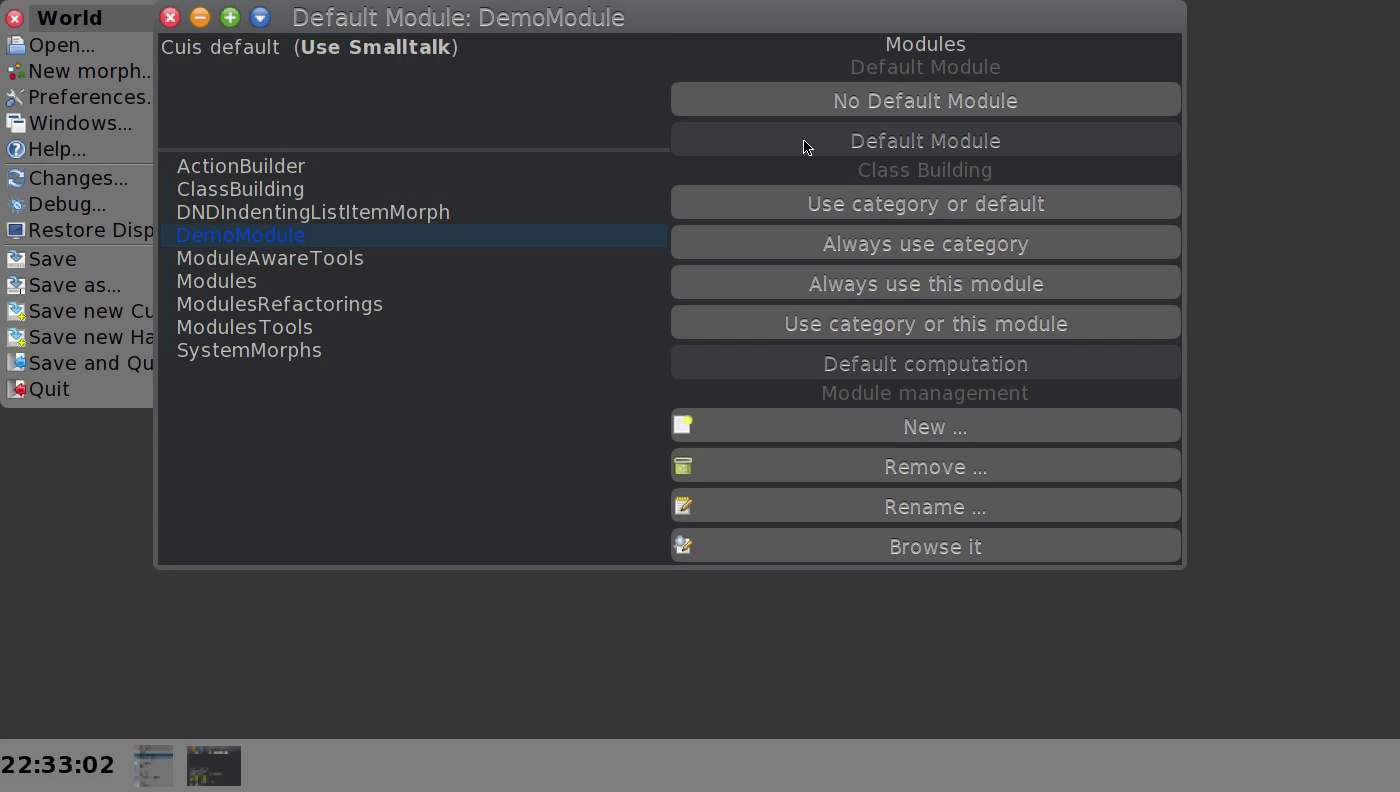1400x792 pixels.
Task: Select Use category or default button
Action: (x=925, y=203)
